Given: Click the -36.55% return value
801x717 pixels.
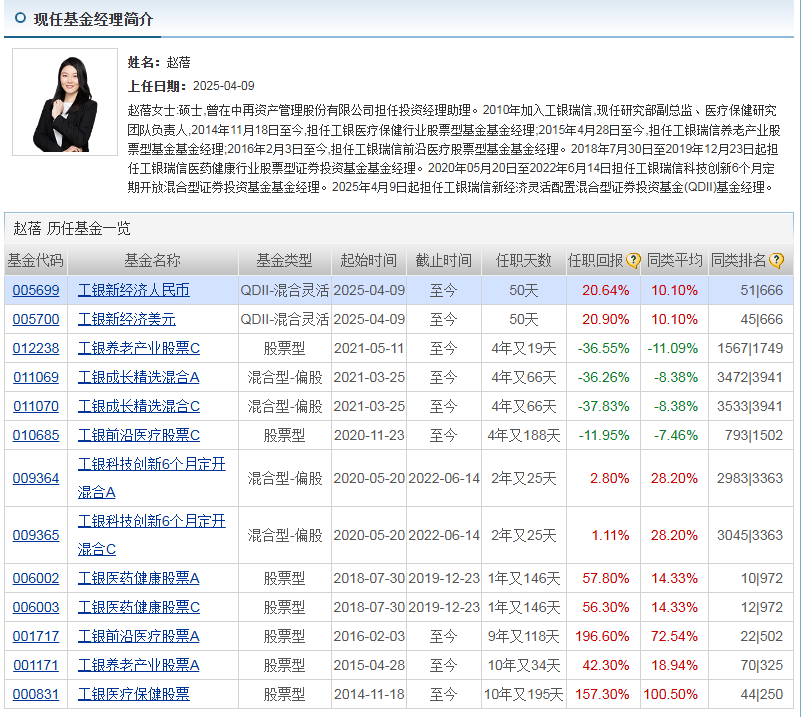Looking at the screenshot, I should pos(603,348).
